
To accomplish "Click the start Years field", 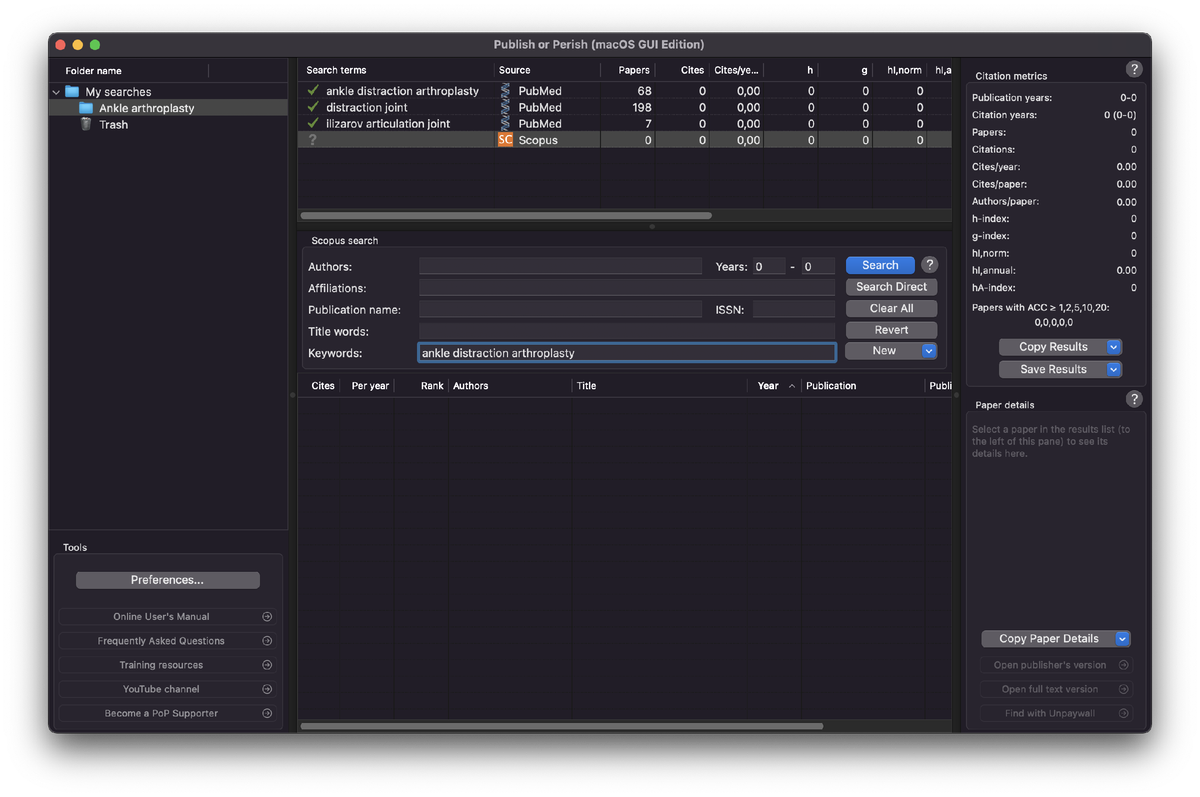I will point(769,266).
